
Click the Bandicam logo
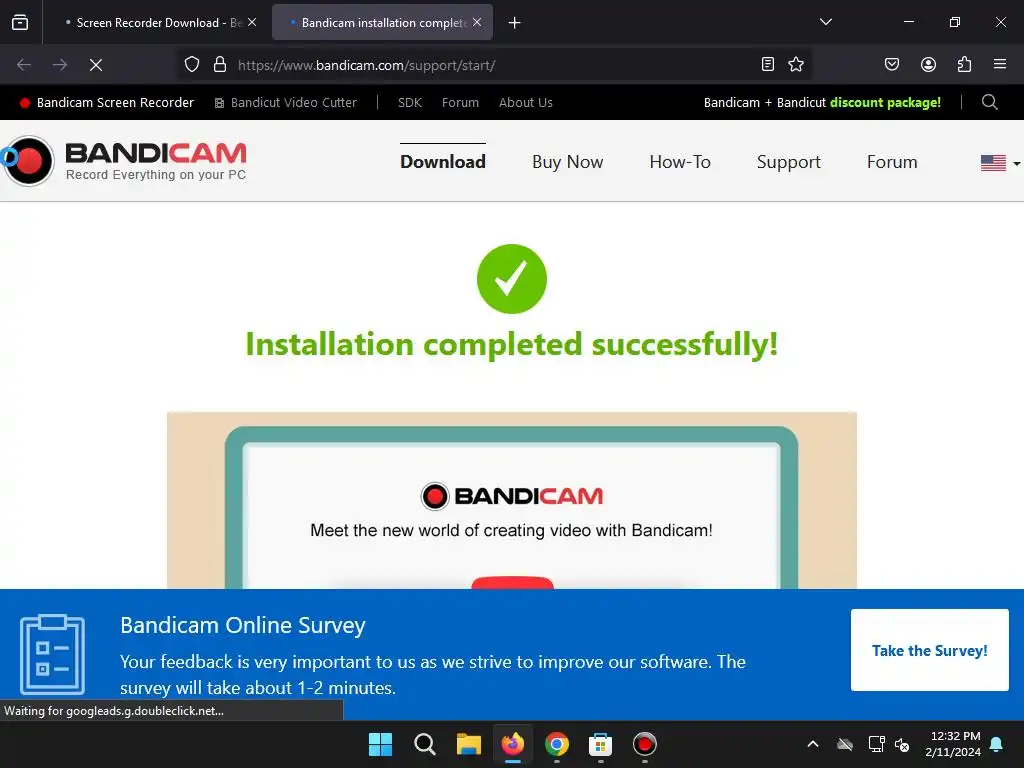[x=124, y=161]
